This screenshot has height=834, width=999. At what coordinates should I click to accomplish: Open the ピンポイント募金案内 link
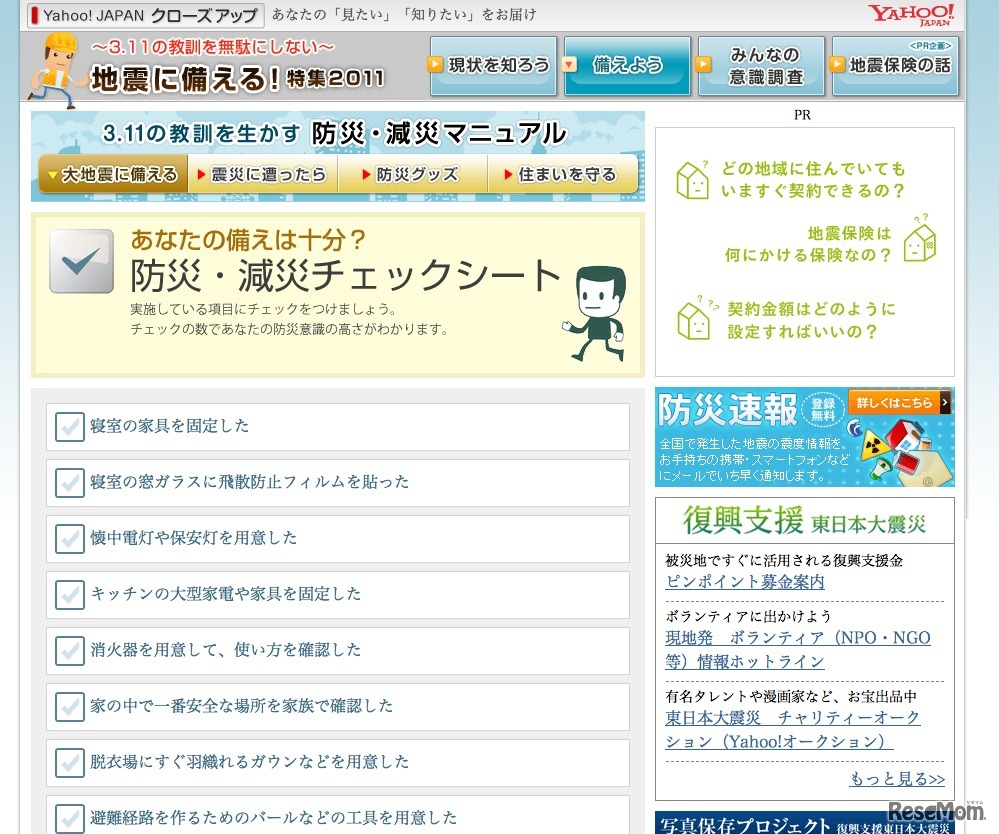pyautogui.click(x=745, y=582)
